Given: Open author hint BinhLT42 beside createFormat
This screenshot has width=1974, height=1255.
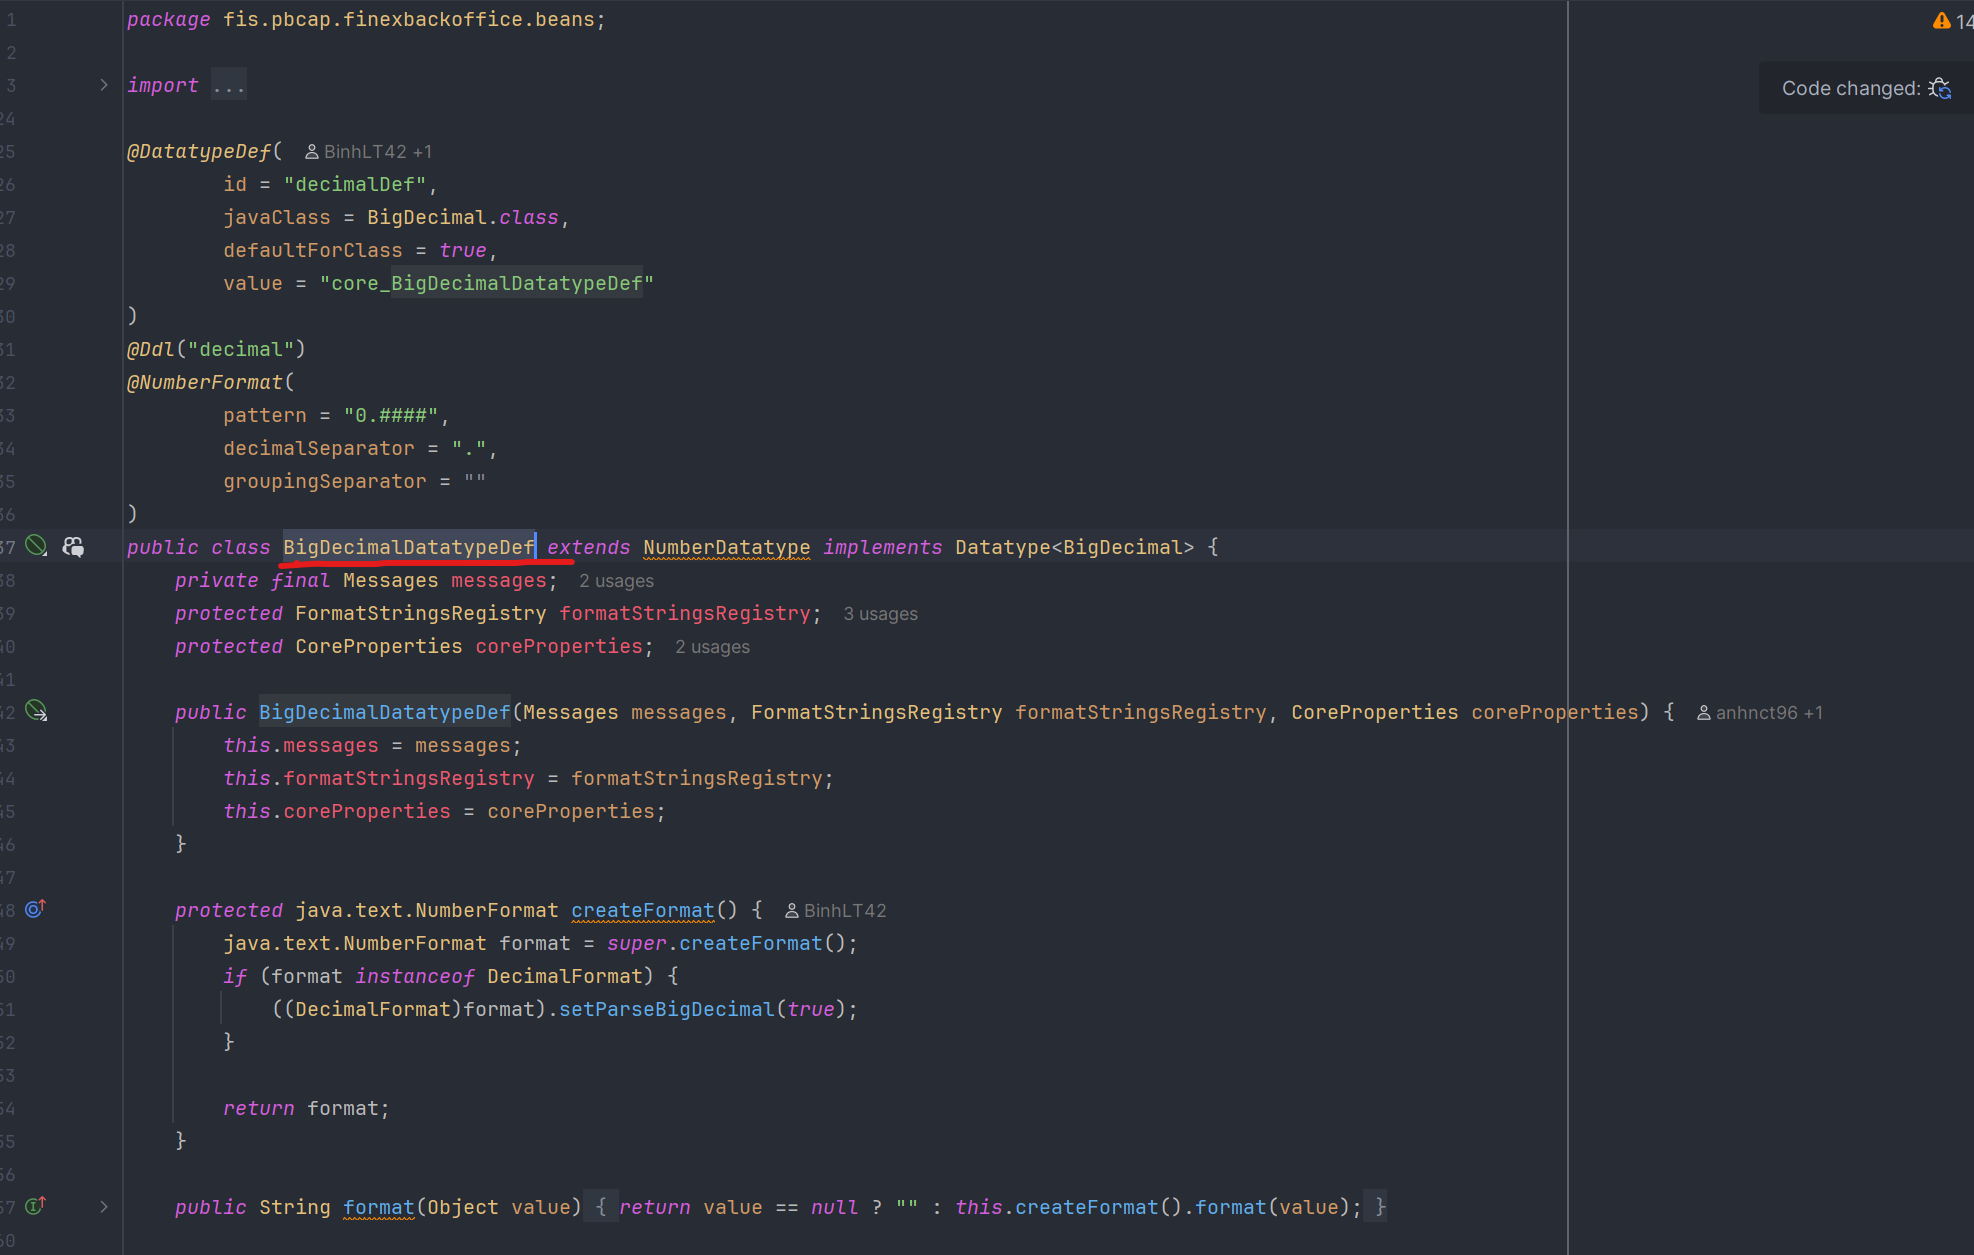Looking at the screenshot, I should click(836, 911).
